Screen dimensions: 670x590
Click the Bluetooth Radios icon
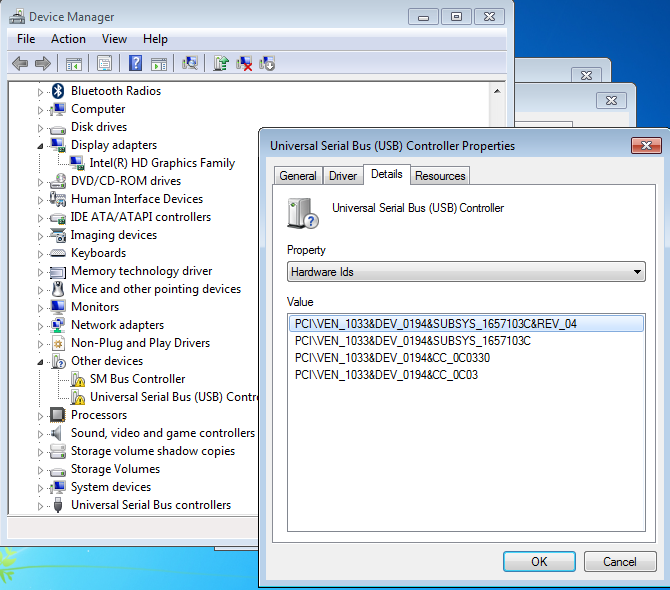58,91
